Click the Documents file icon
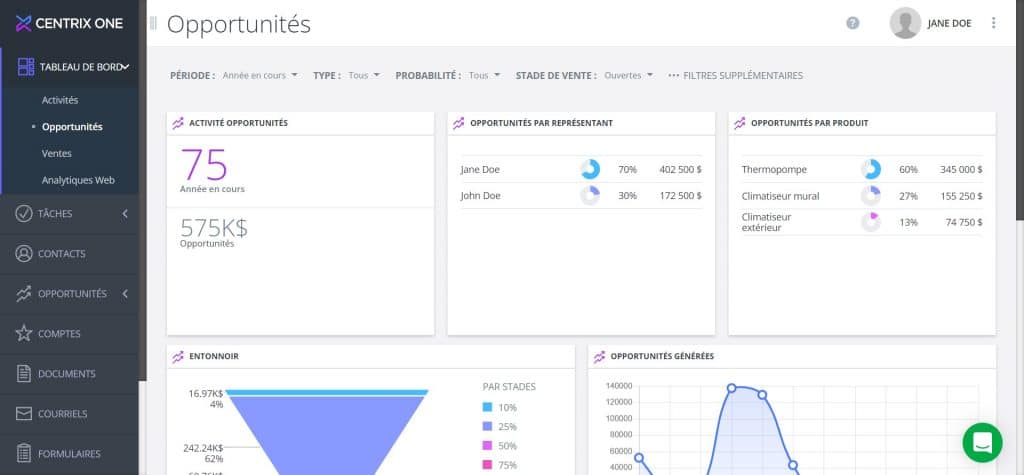This screenshot has height=475, width=1024. click(x=24, y=374)
